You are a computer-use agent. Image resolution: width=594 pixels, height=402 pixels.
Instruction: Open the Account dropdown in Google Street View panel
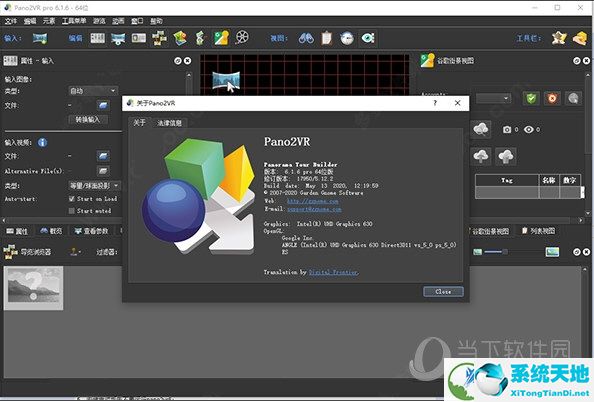(x=493, y=99)
